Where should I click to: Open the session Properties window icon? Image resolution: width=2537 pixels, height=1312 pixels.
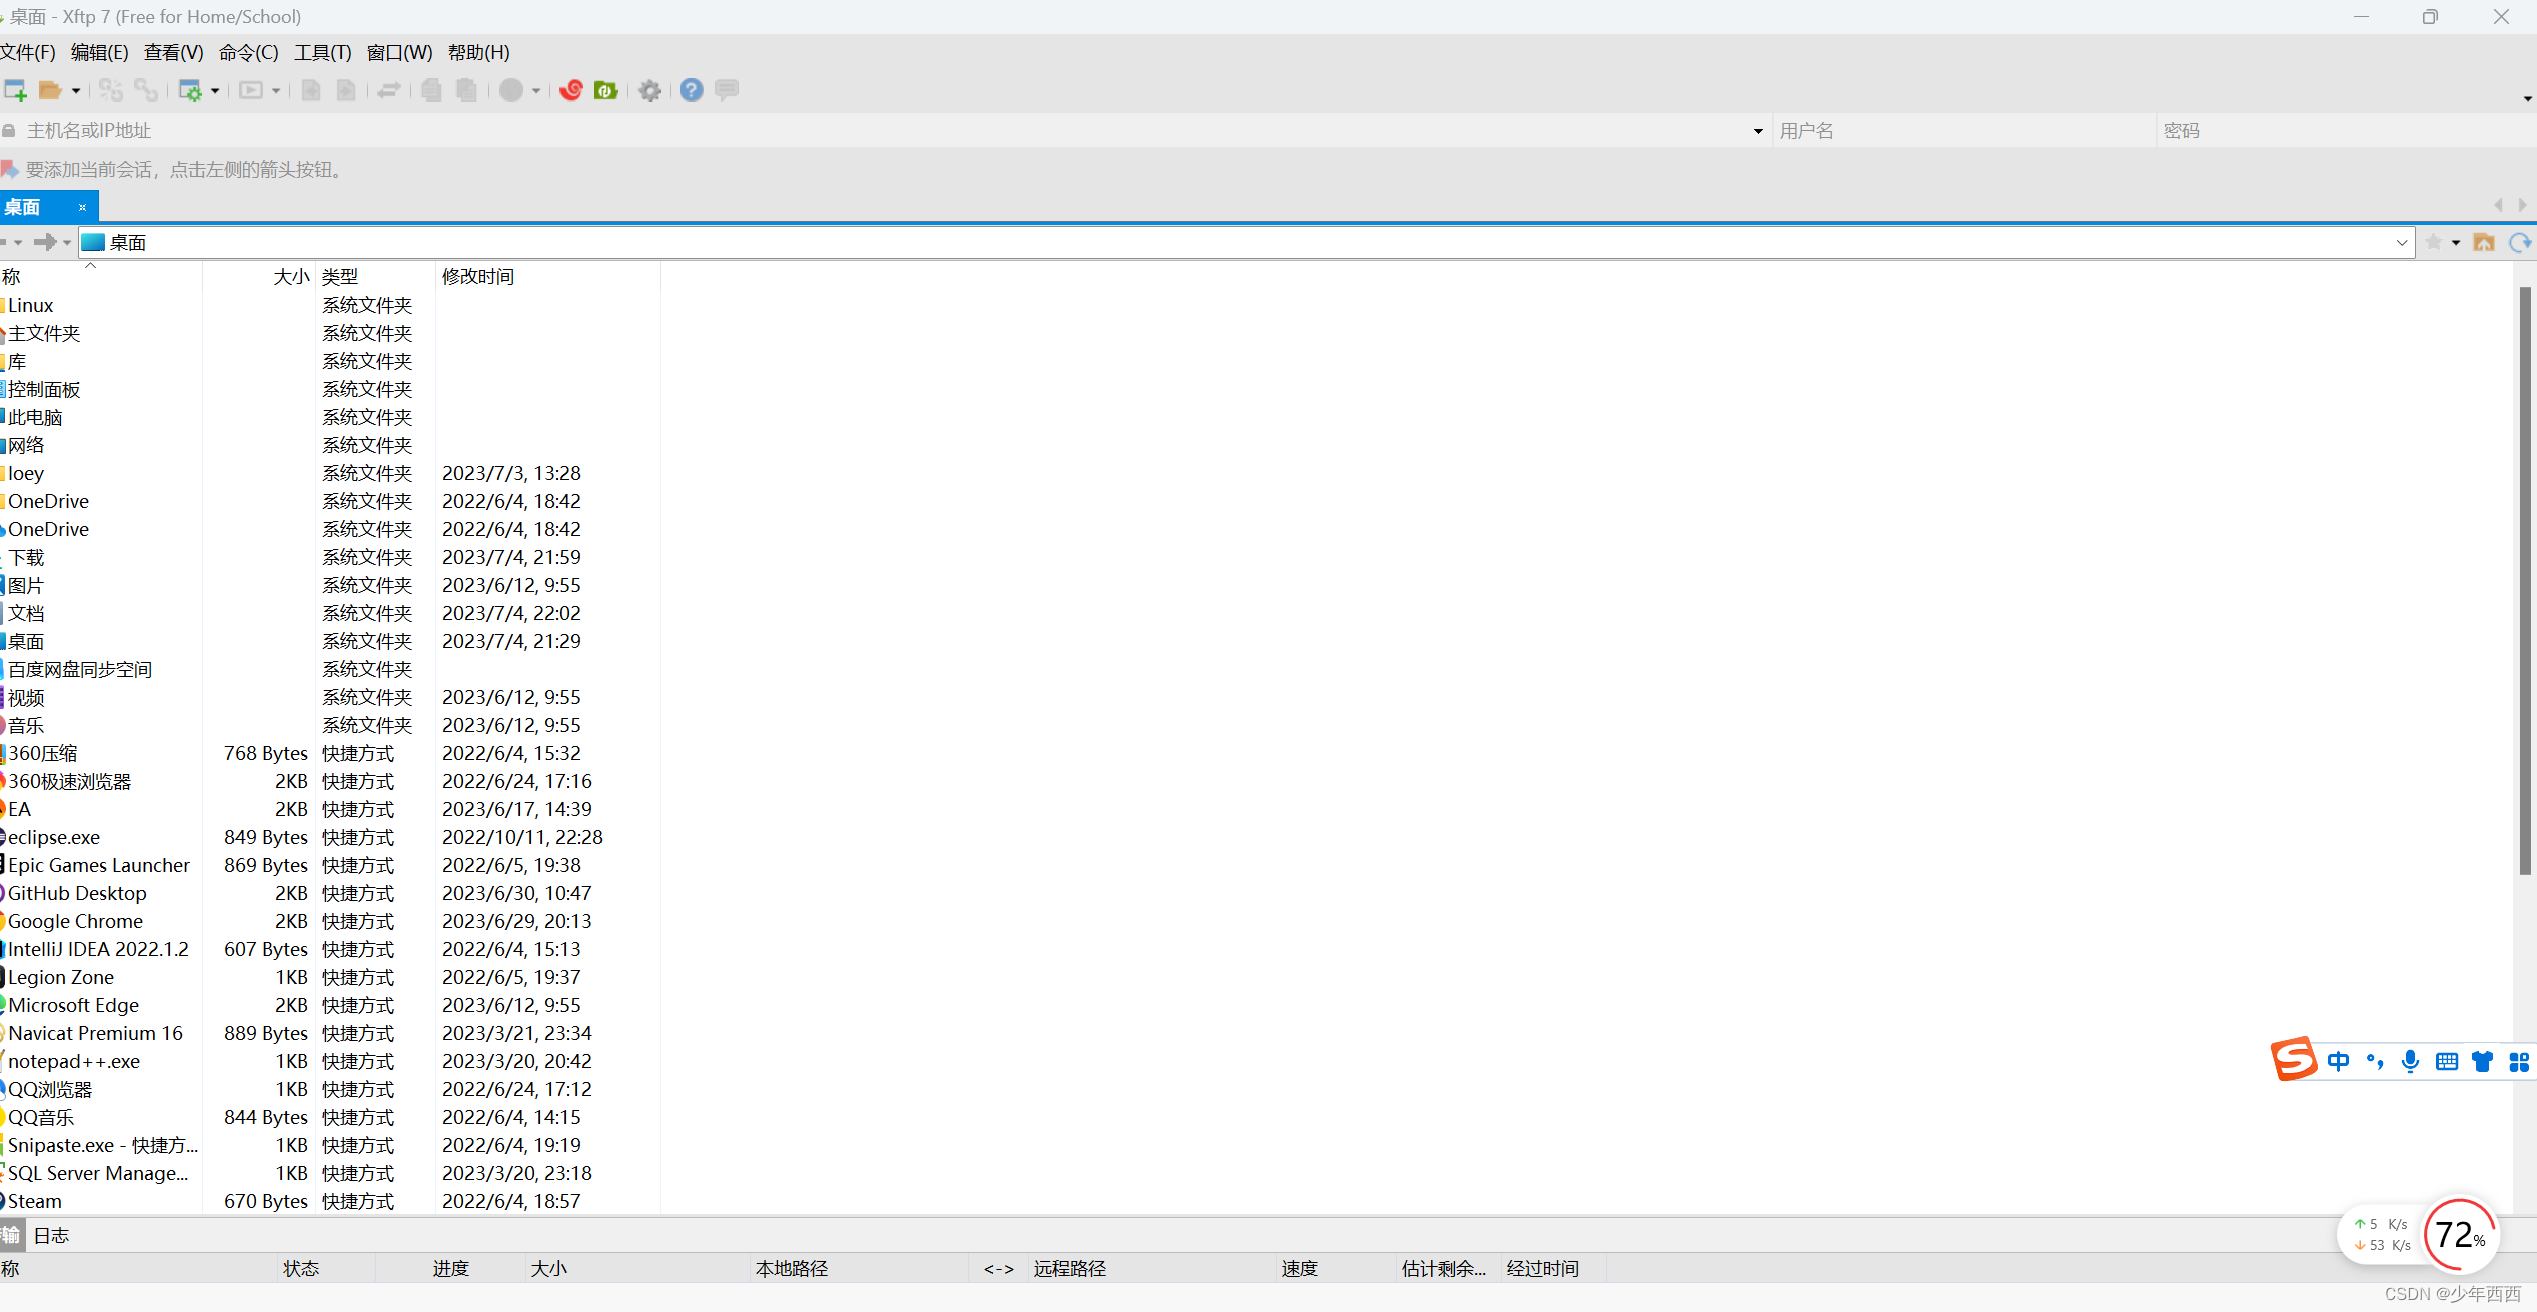click(x=189, y=90)
